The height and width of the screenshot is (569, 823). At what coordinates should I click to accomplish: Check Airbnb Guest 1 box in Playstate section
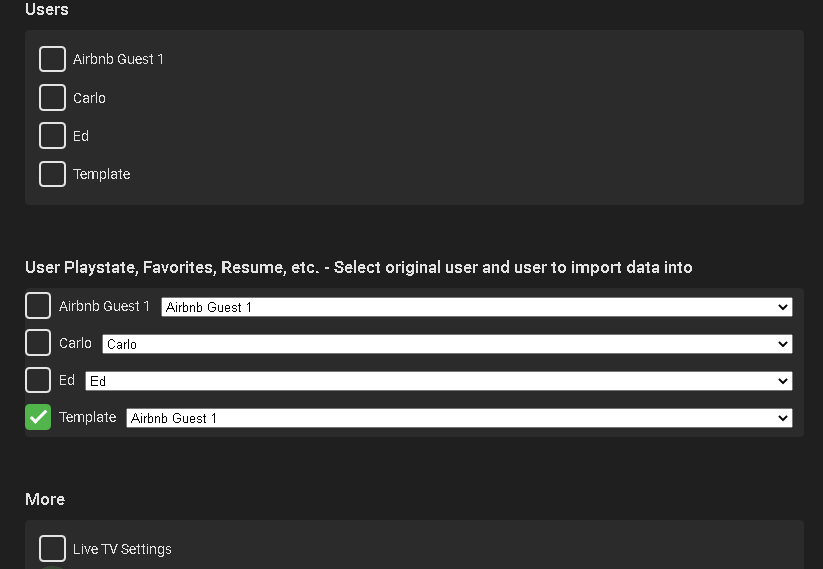point(38,306)
